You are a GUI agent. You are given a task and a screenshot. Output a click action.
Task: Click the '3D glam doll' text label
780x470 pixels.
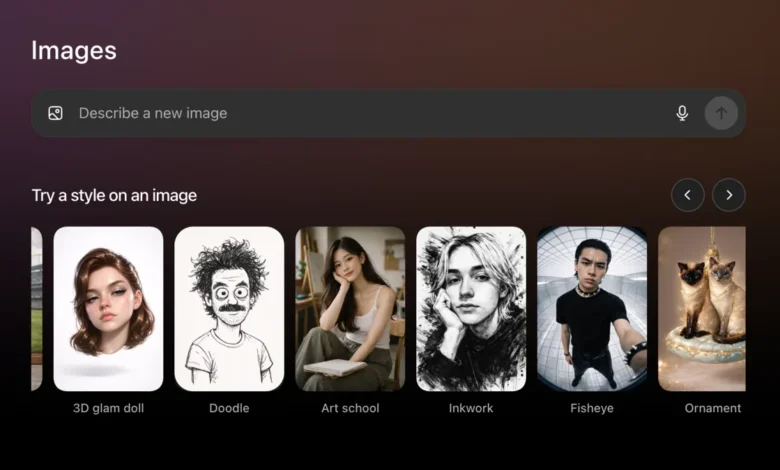[108, 408]
